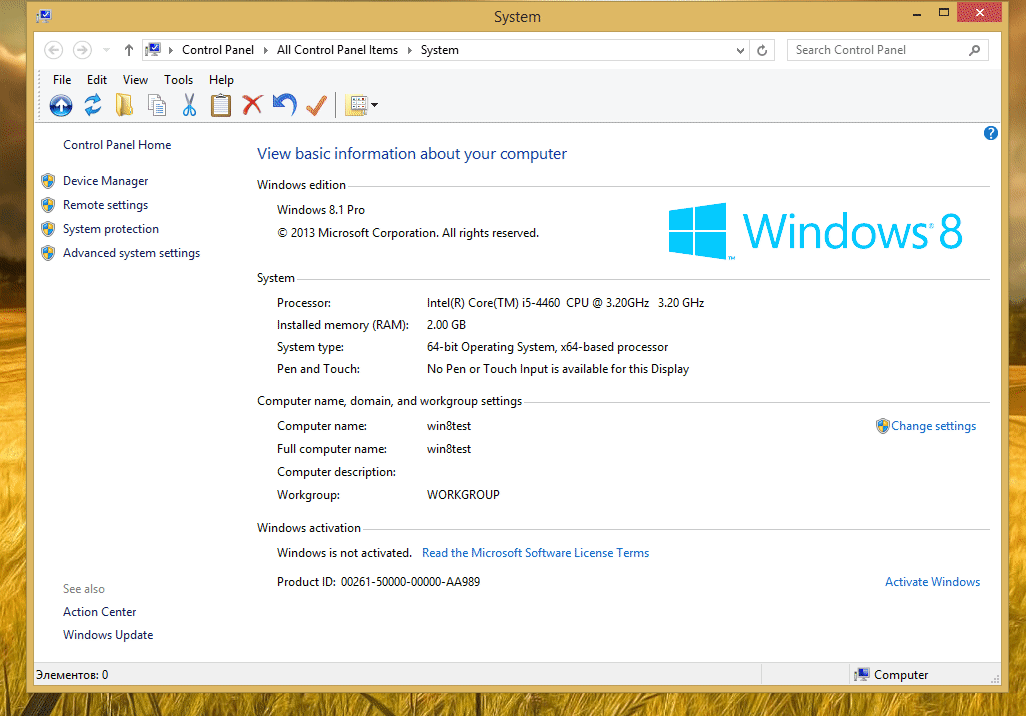Click the Views toolbar icon

point(357,105)
